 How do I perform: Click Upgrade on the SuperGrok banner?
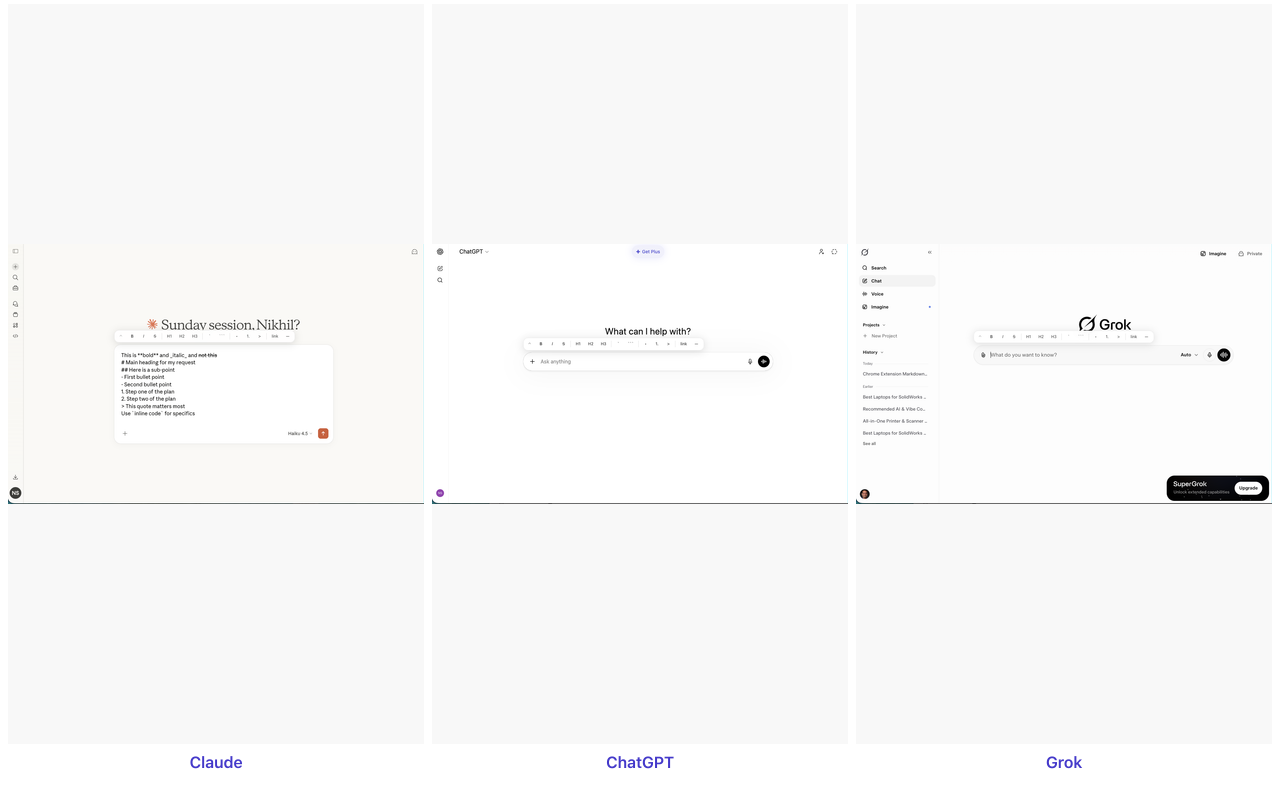[1248, 488]
